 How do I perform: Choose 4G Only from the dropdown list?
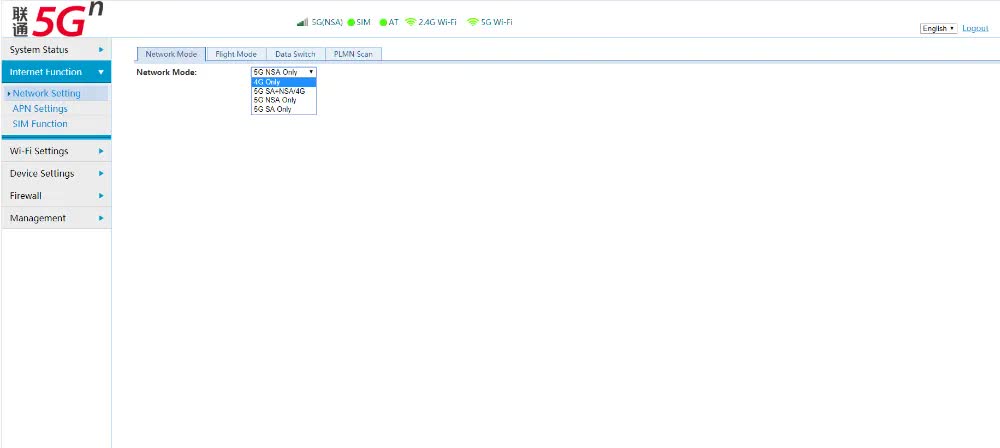pos(284,82)
